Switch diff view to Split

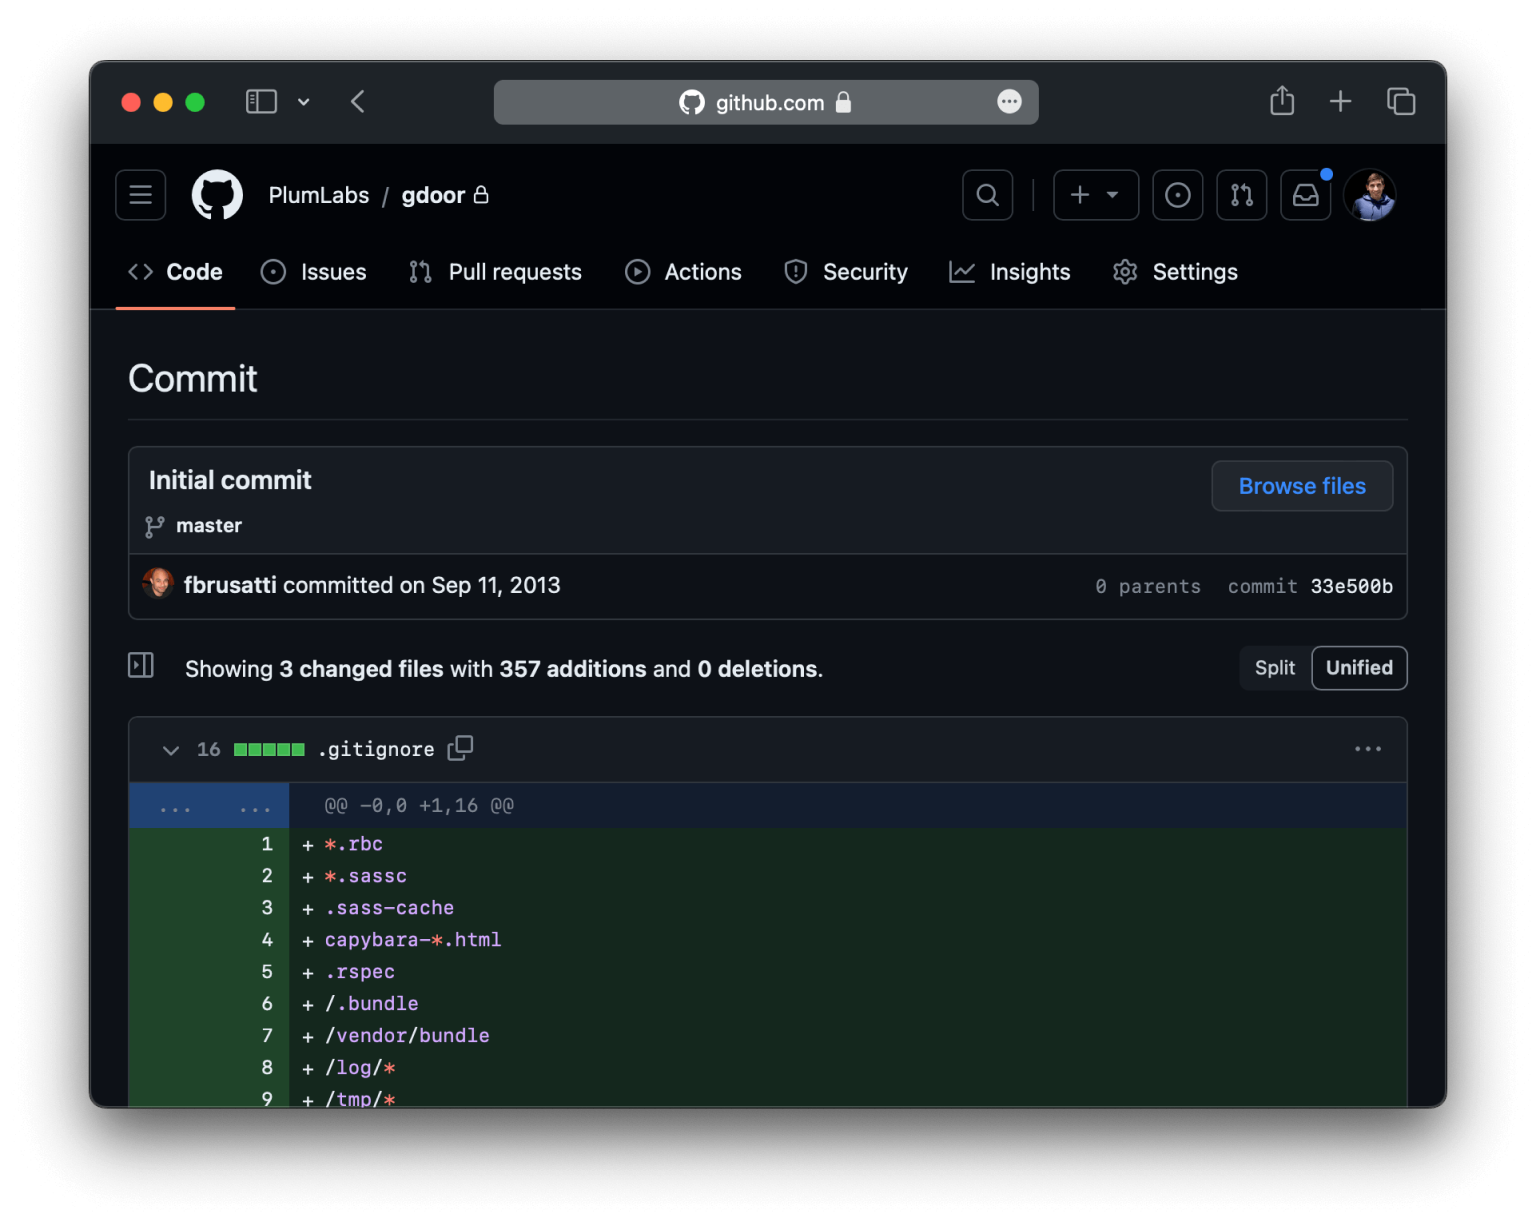pyautogui.click(x=1274, y=668)
